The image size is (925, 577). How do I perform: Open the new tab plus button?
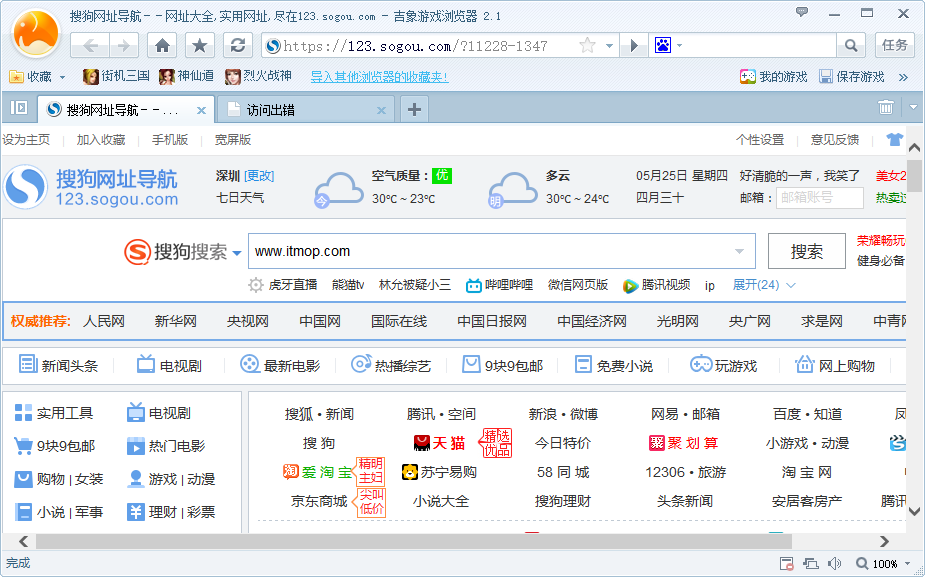point(414,109)
